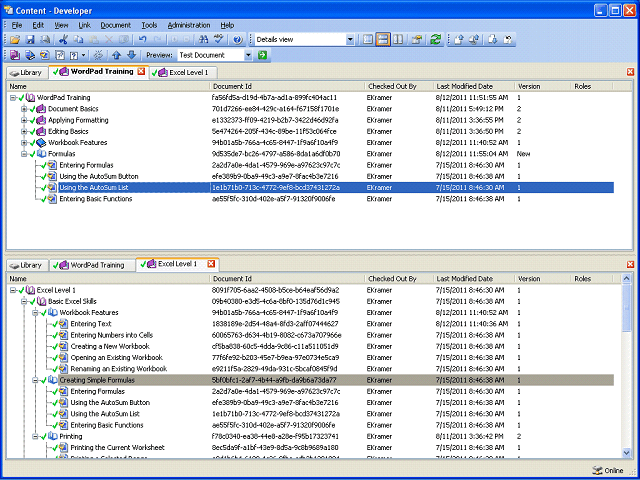Click the Copy icon in toolbar
Screen dimensions: 640x480
click(x=78, y=40)
